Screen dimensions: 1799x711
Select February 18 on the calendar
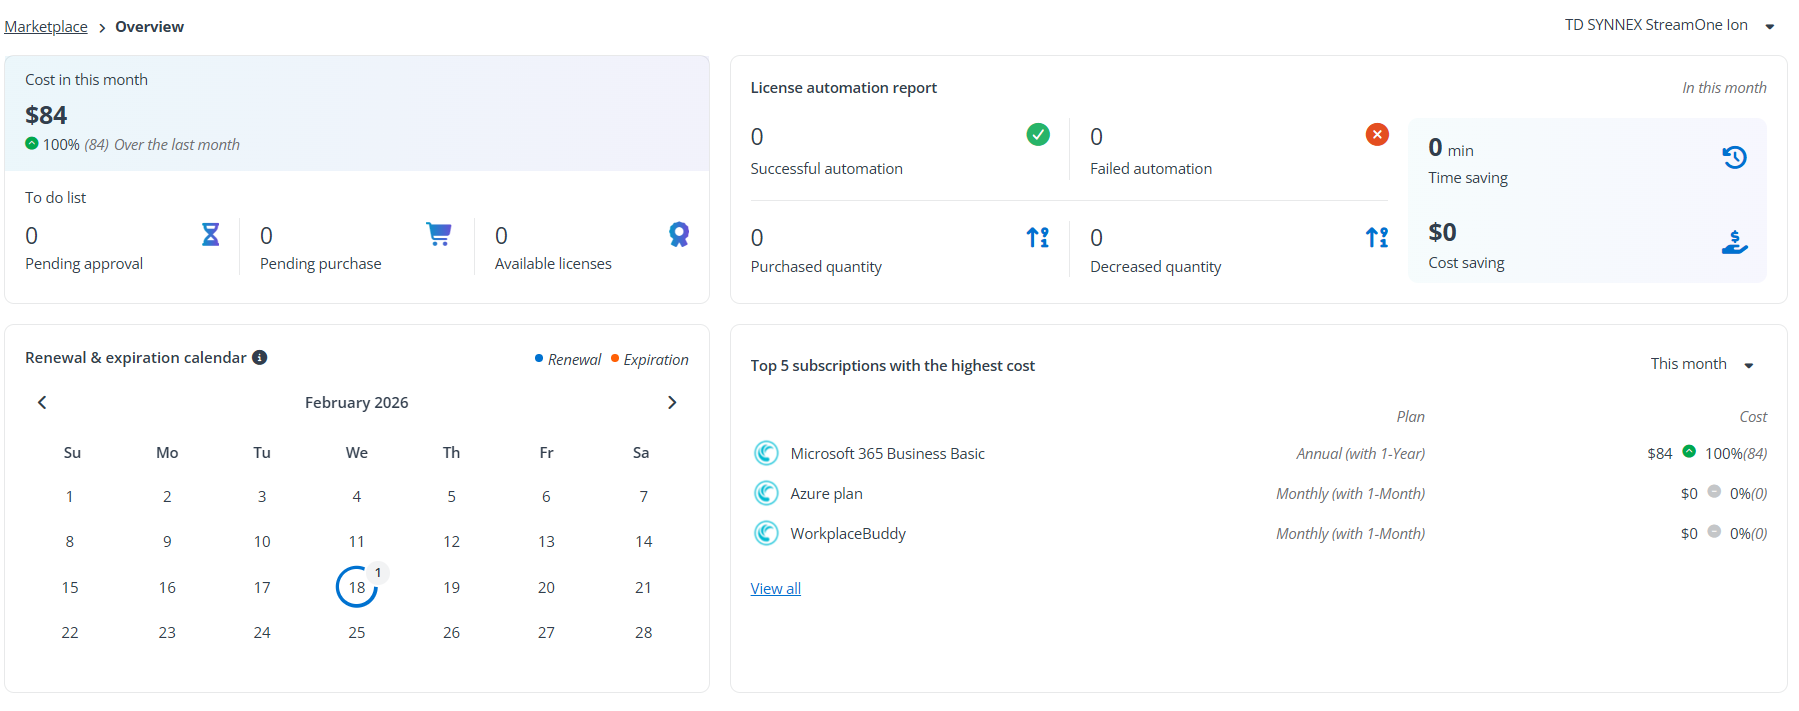357,587
